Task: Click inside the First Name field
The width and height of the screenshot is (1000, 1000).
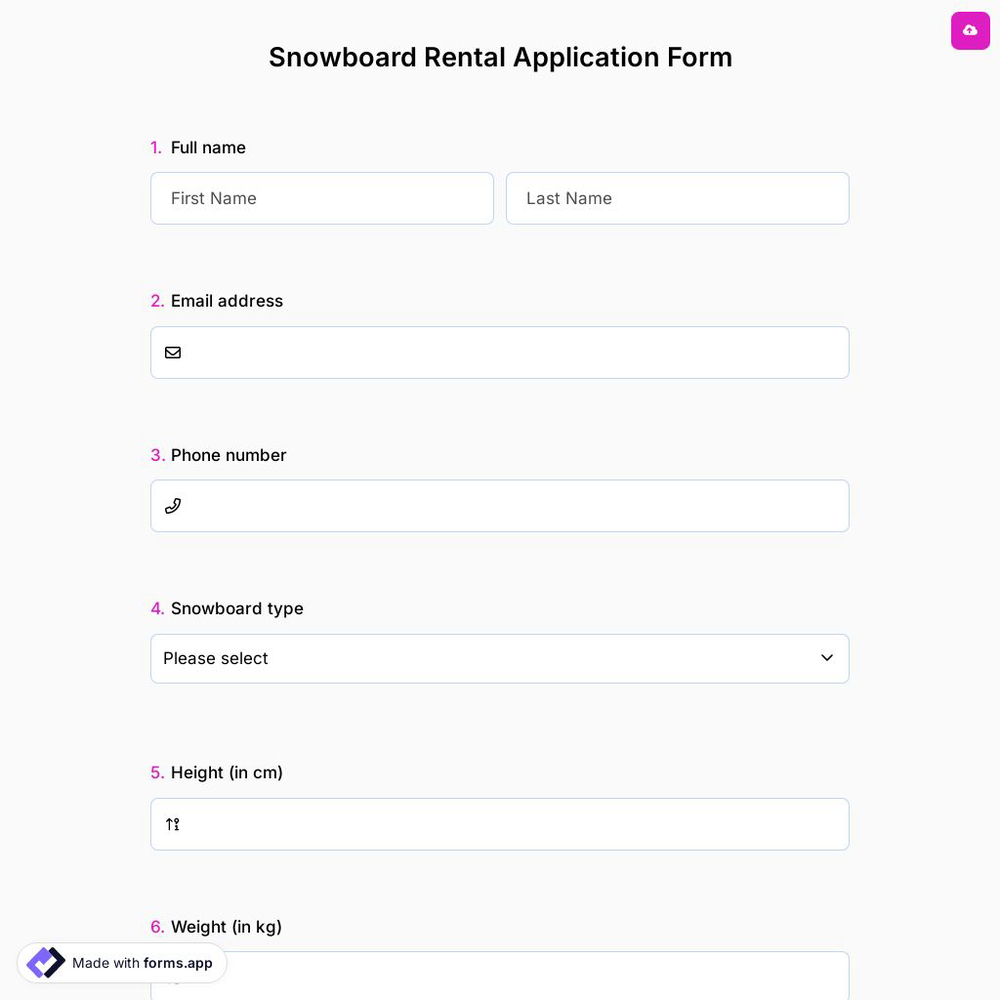Action: [x=322, y=198]
